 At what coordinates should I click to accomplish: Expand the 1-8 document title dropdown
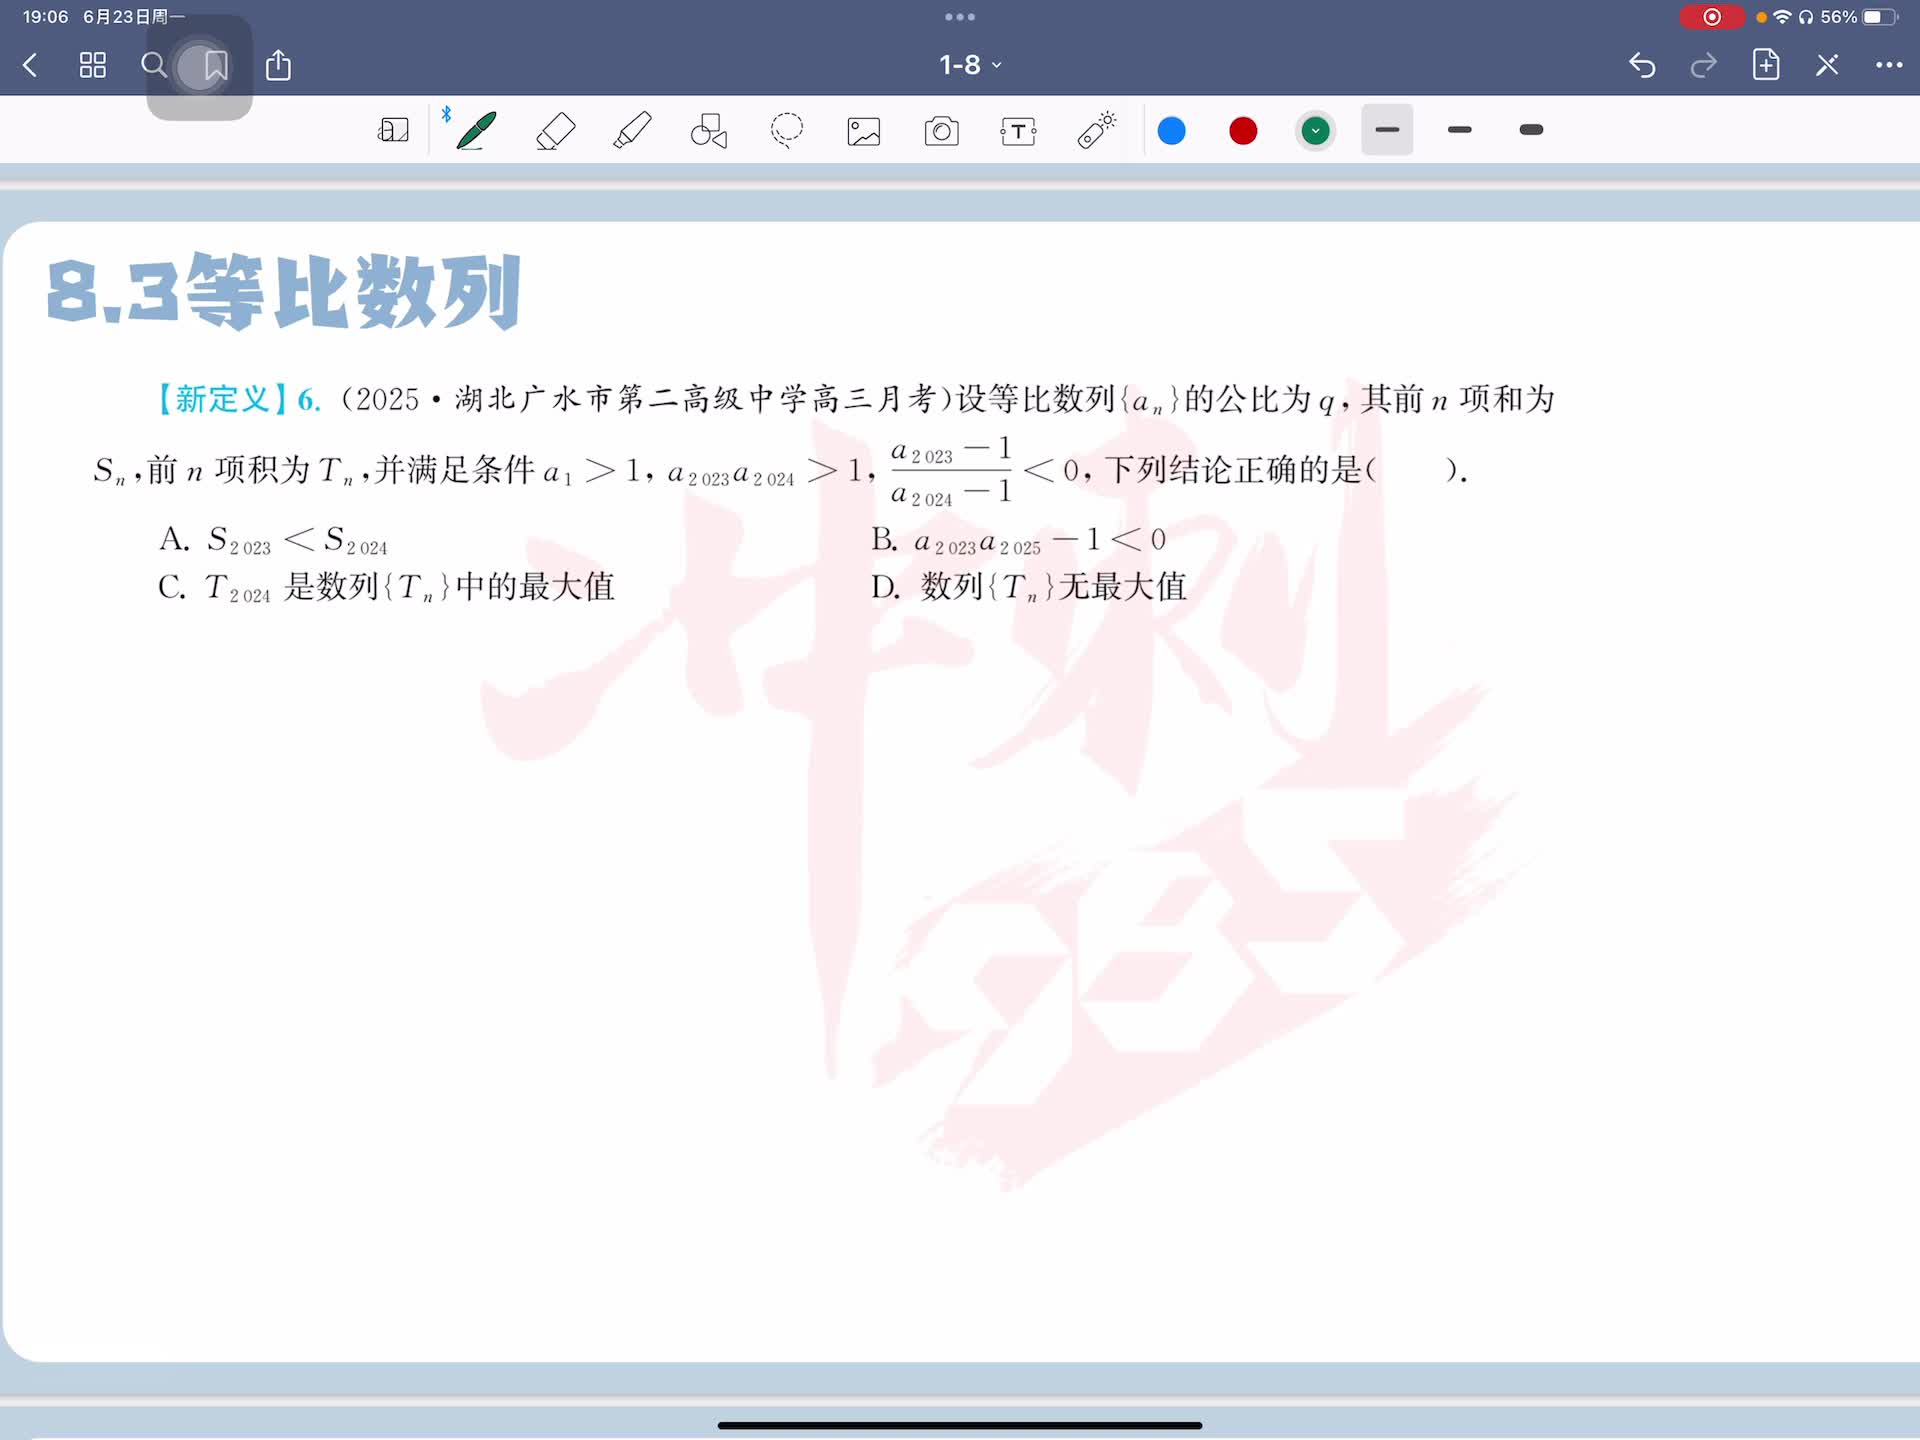pyautogui.click(x=969, y=65)
